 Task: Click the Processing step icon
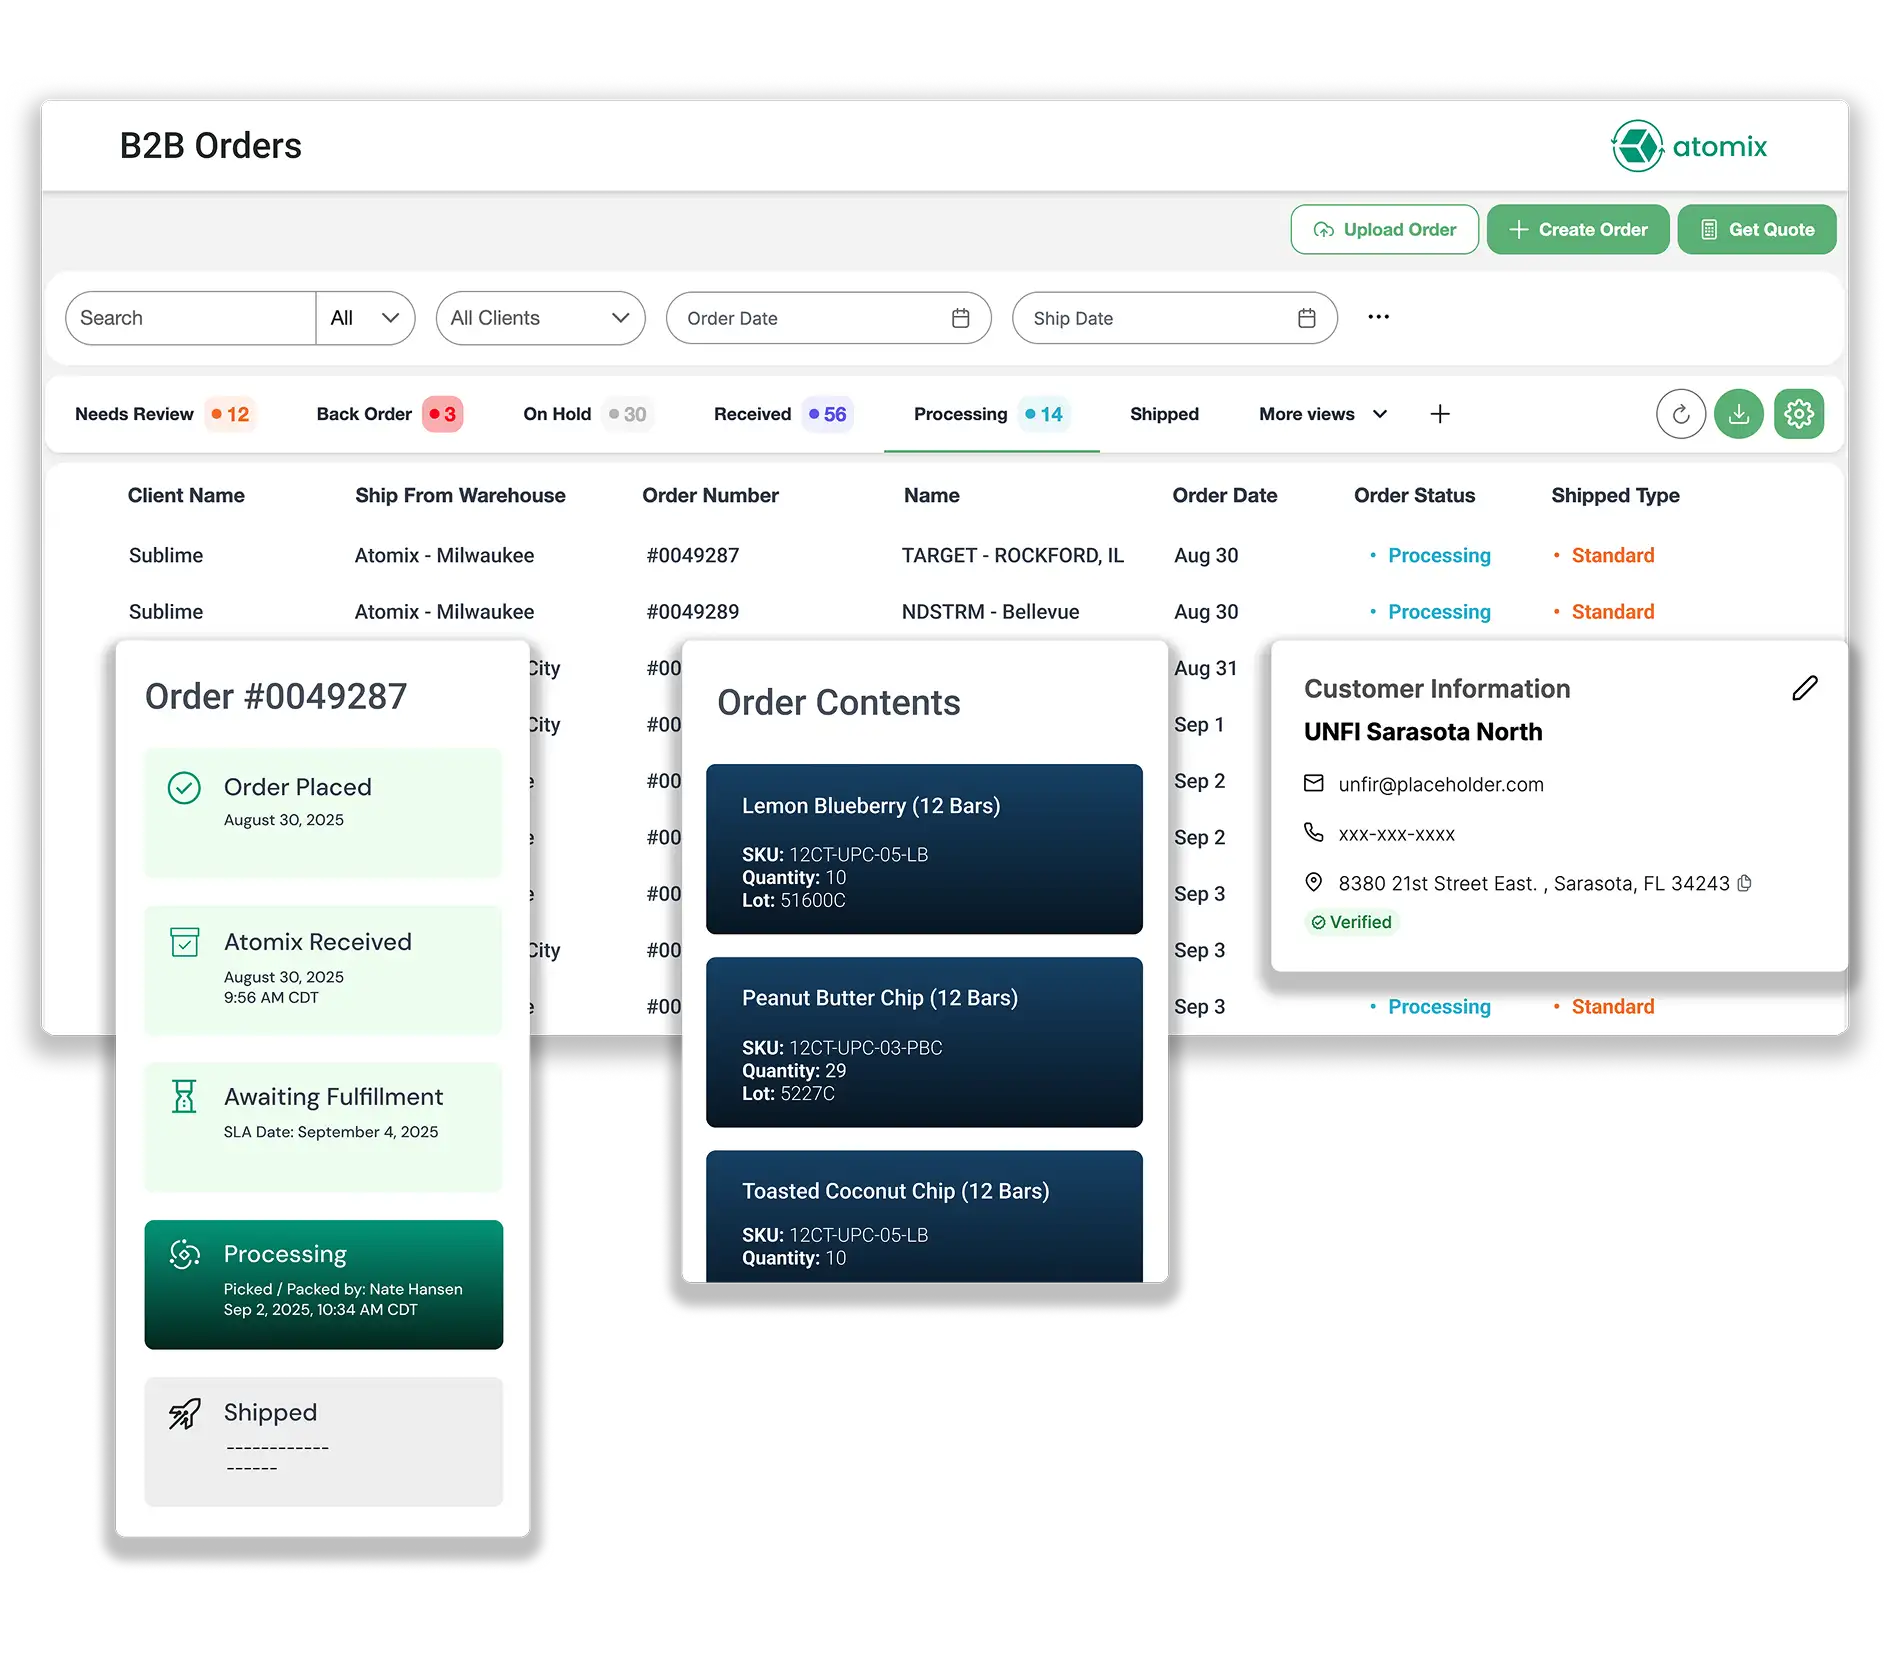[x=185, y=1253]
